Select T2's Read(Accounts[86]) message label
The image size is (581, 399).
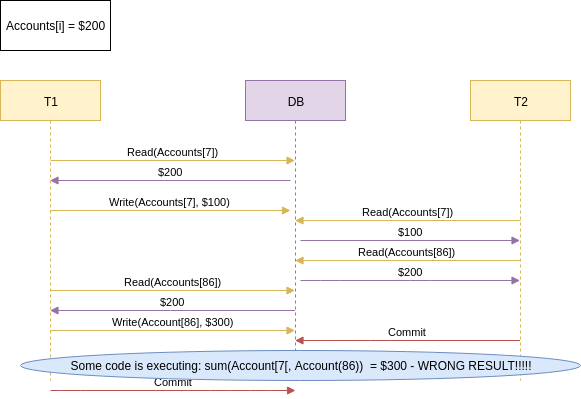[406, 252]
